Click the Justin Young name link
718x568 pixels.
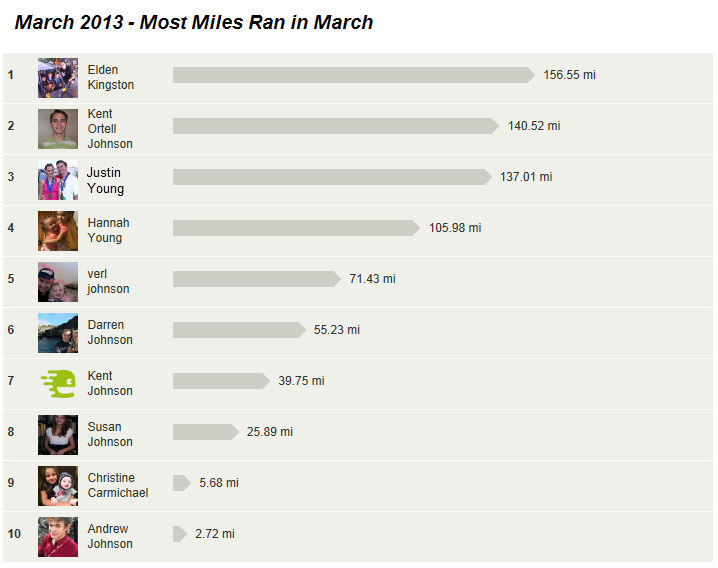tap(105, 180)
